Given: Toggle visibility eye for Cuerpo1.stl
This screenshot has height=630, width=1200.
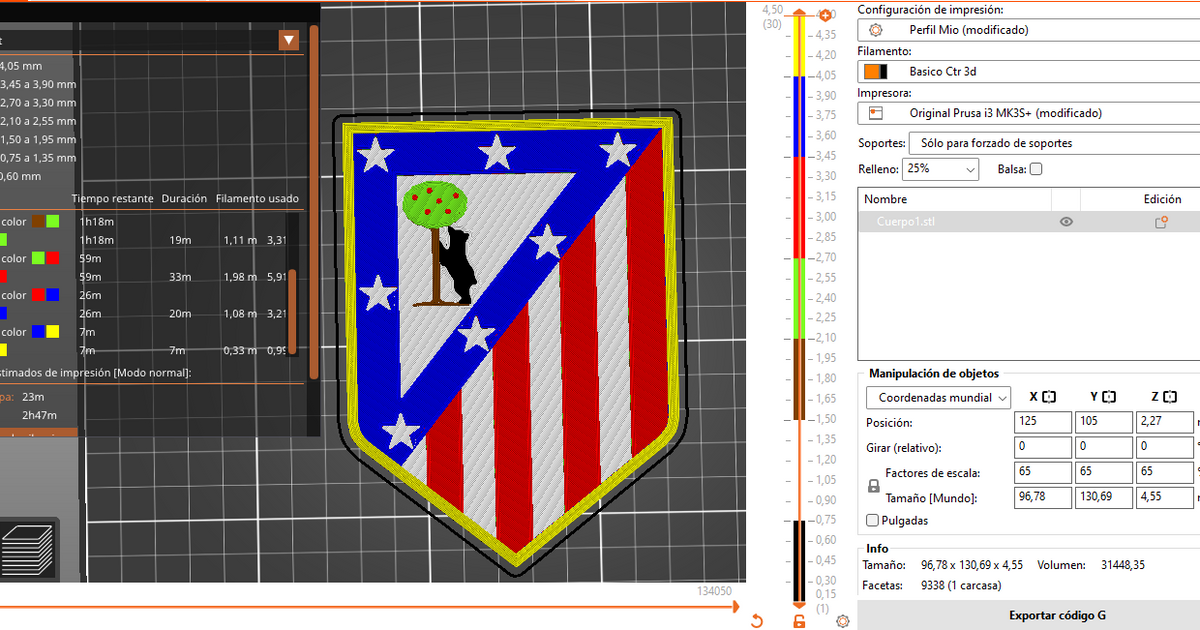Looking at the screenshot, I should click(x=1066, y=222).
